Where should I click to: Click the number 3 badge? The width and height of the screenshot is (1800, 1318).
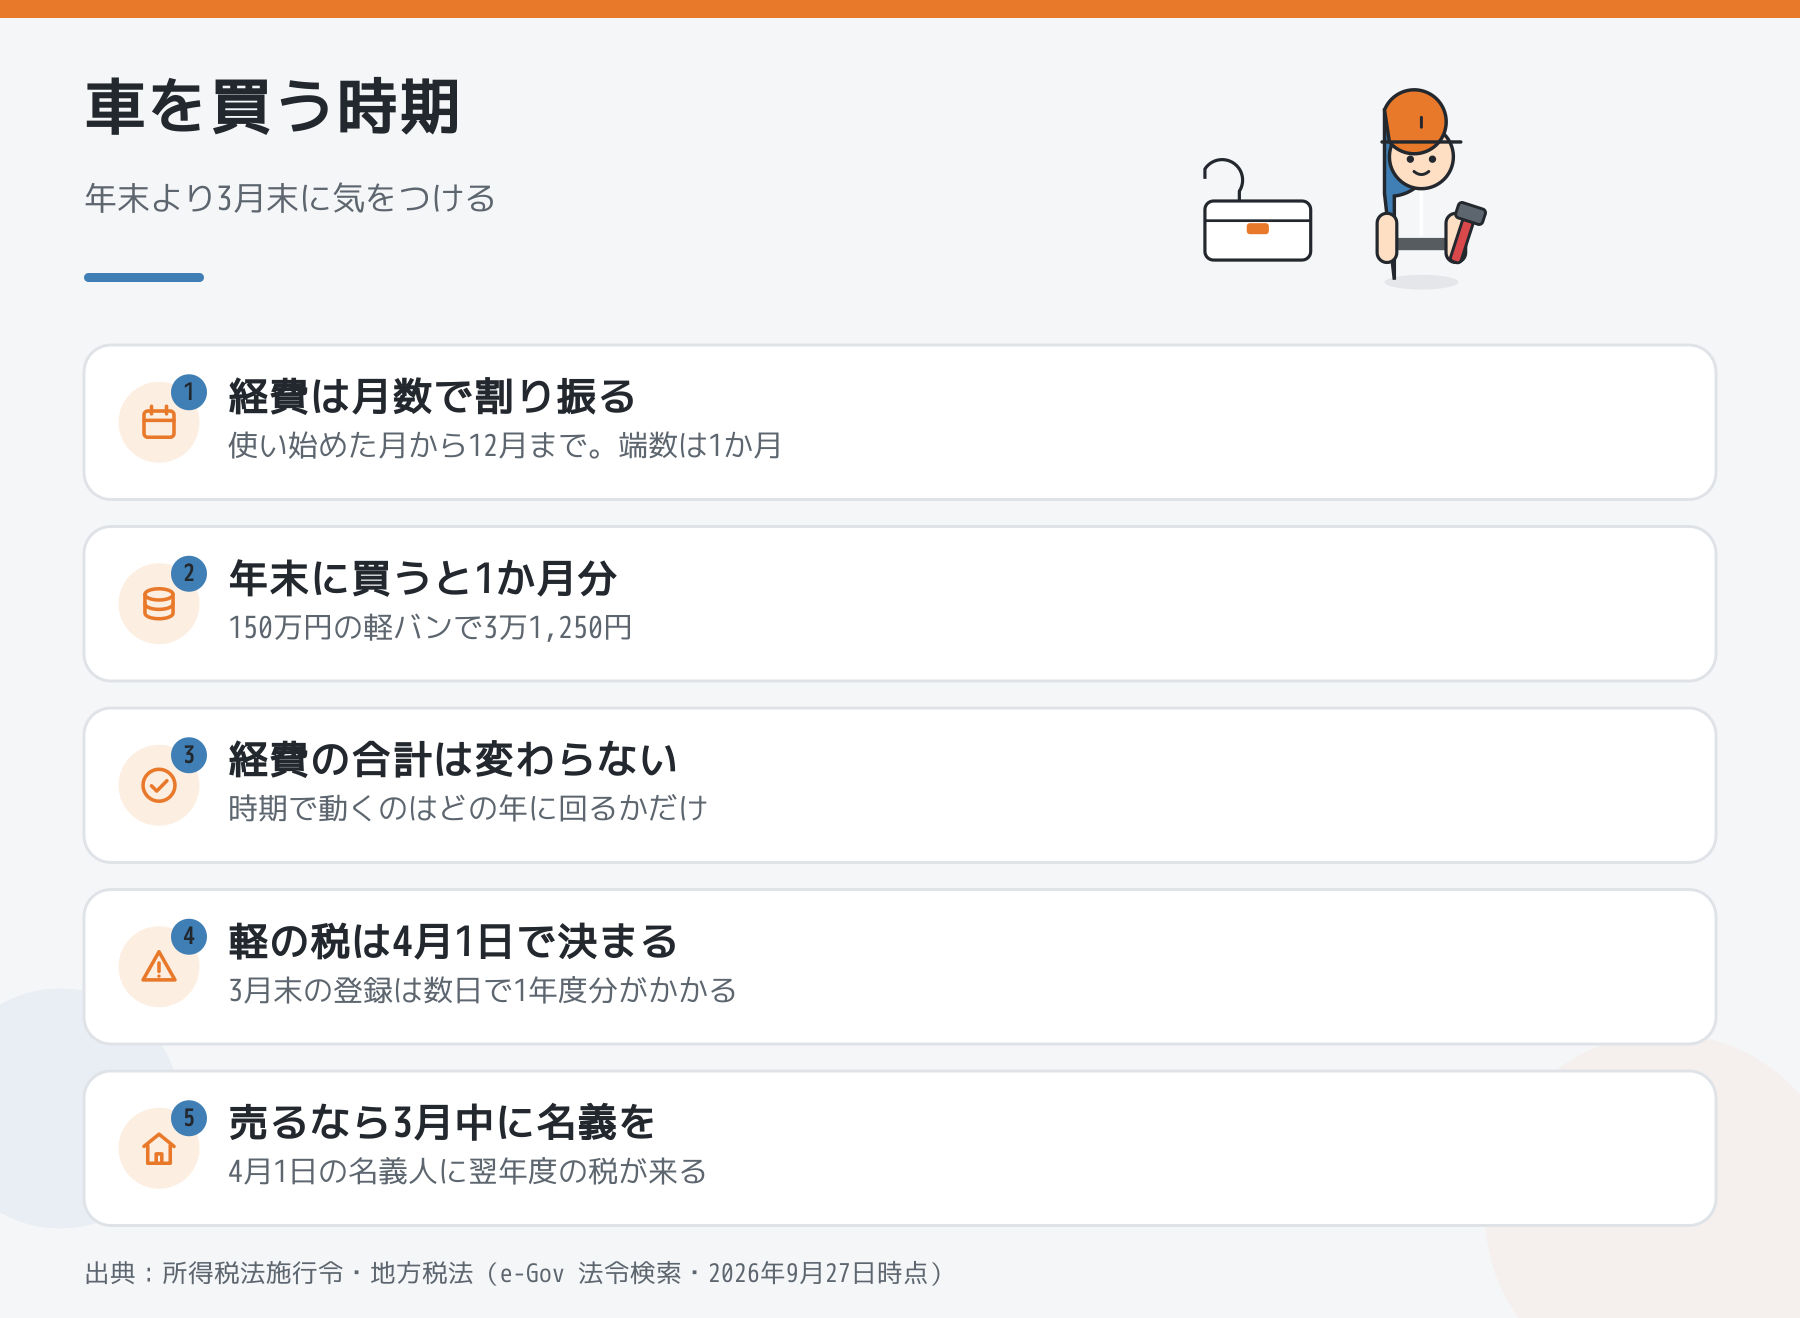189,755
